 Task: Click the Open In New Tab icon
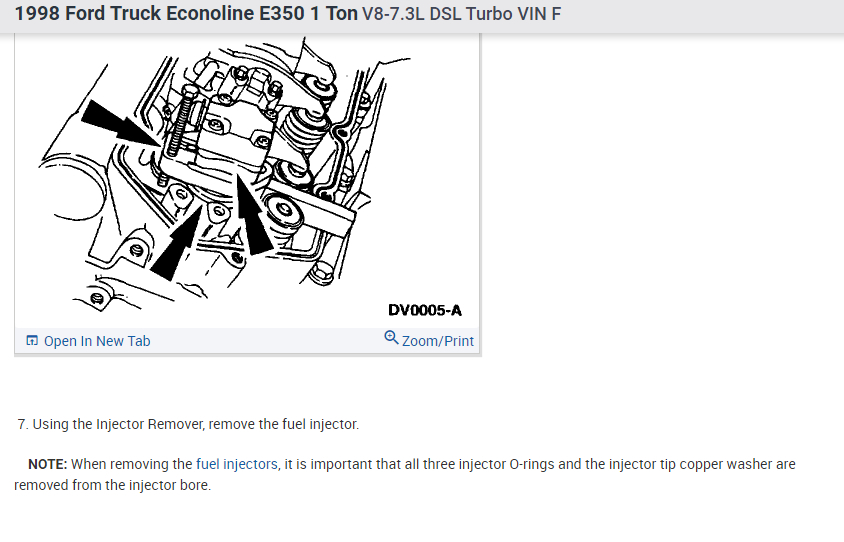[x=32, y=340]
